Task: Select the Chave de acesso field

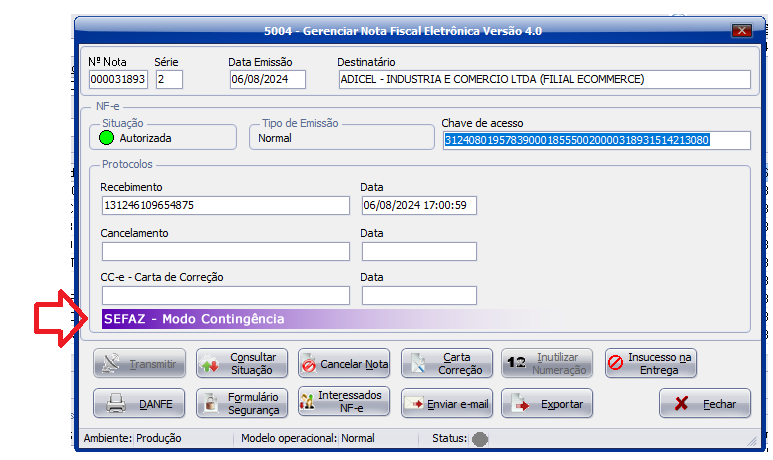Action: click(x=582, y=140)
